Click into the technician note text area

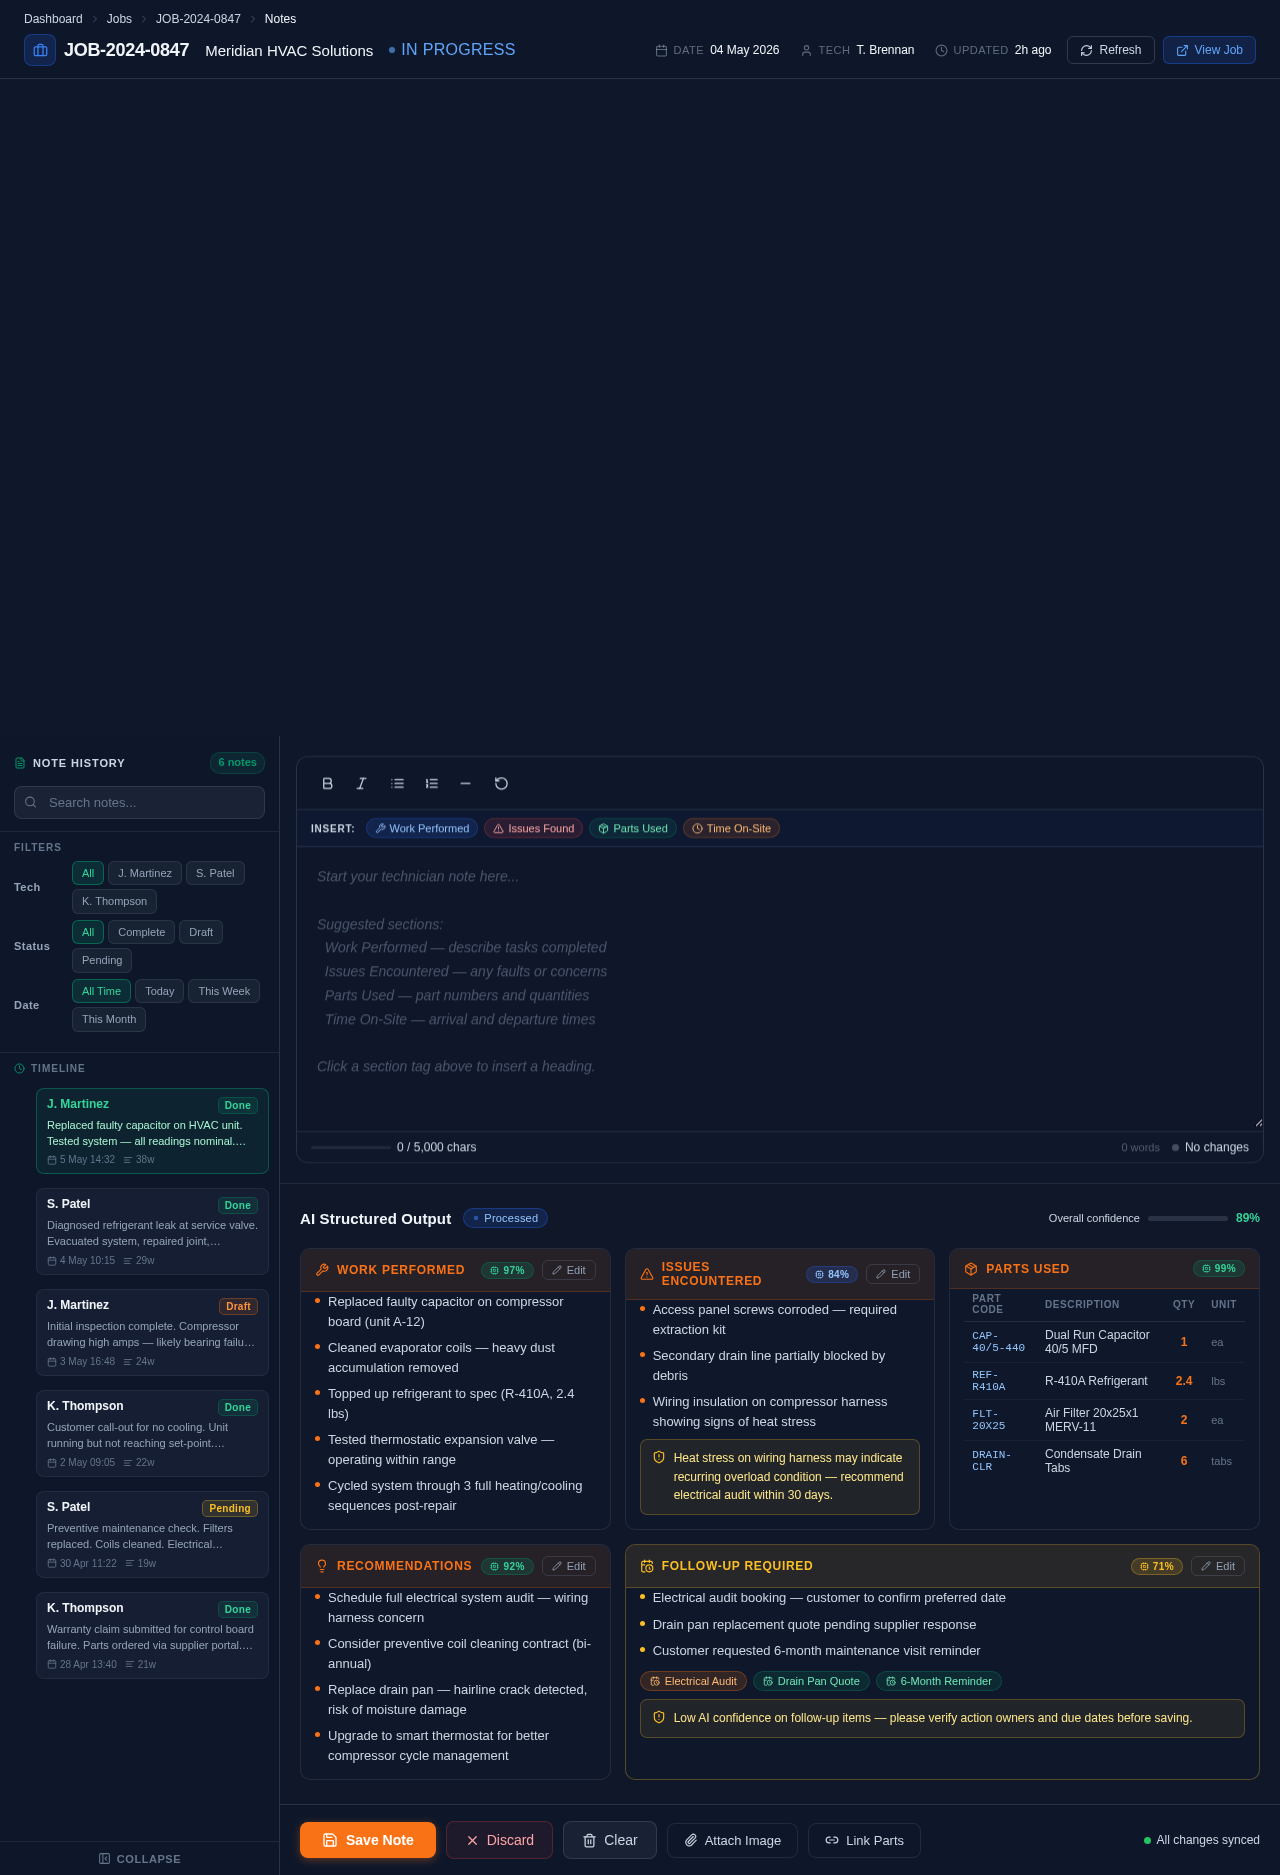tap(780, 988)
